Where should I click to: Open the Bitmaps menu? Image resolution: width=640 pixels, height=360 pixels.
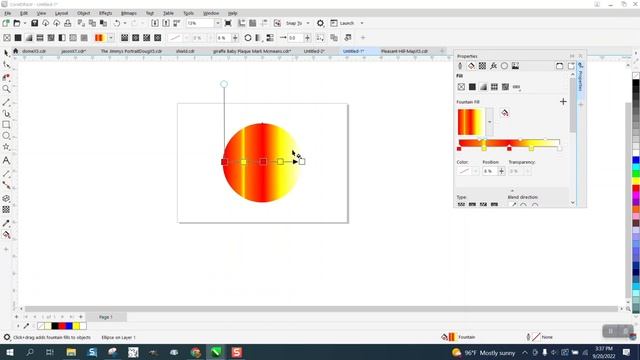[x=129, y=13]
